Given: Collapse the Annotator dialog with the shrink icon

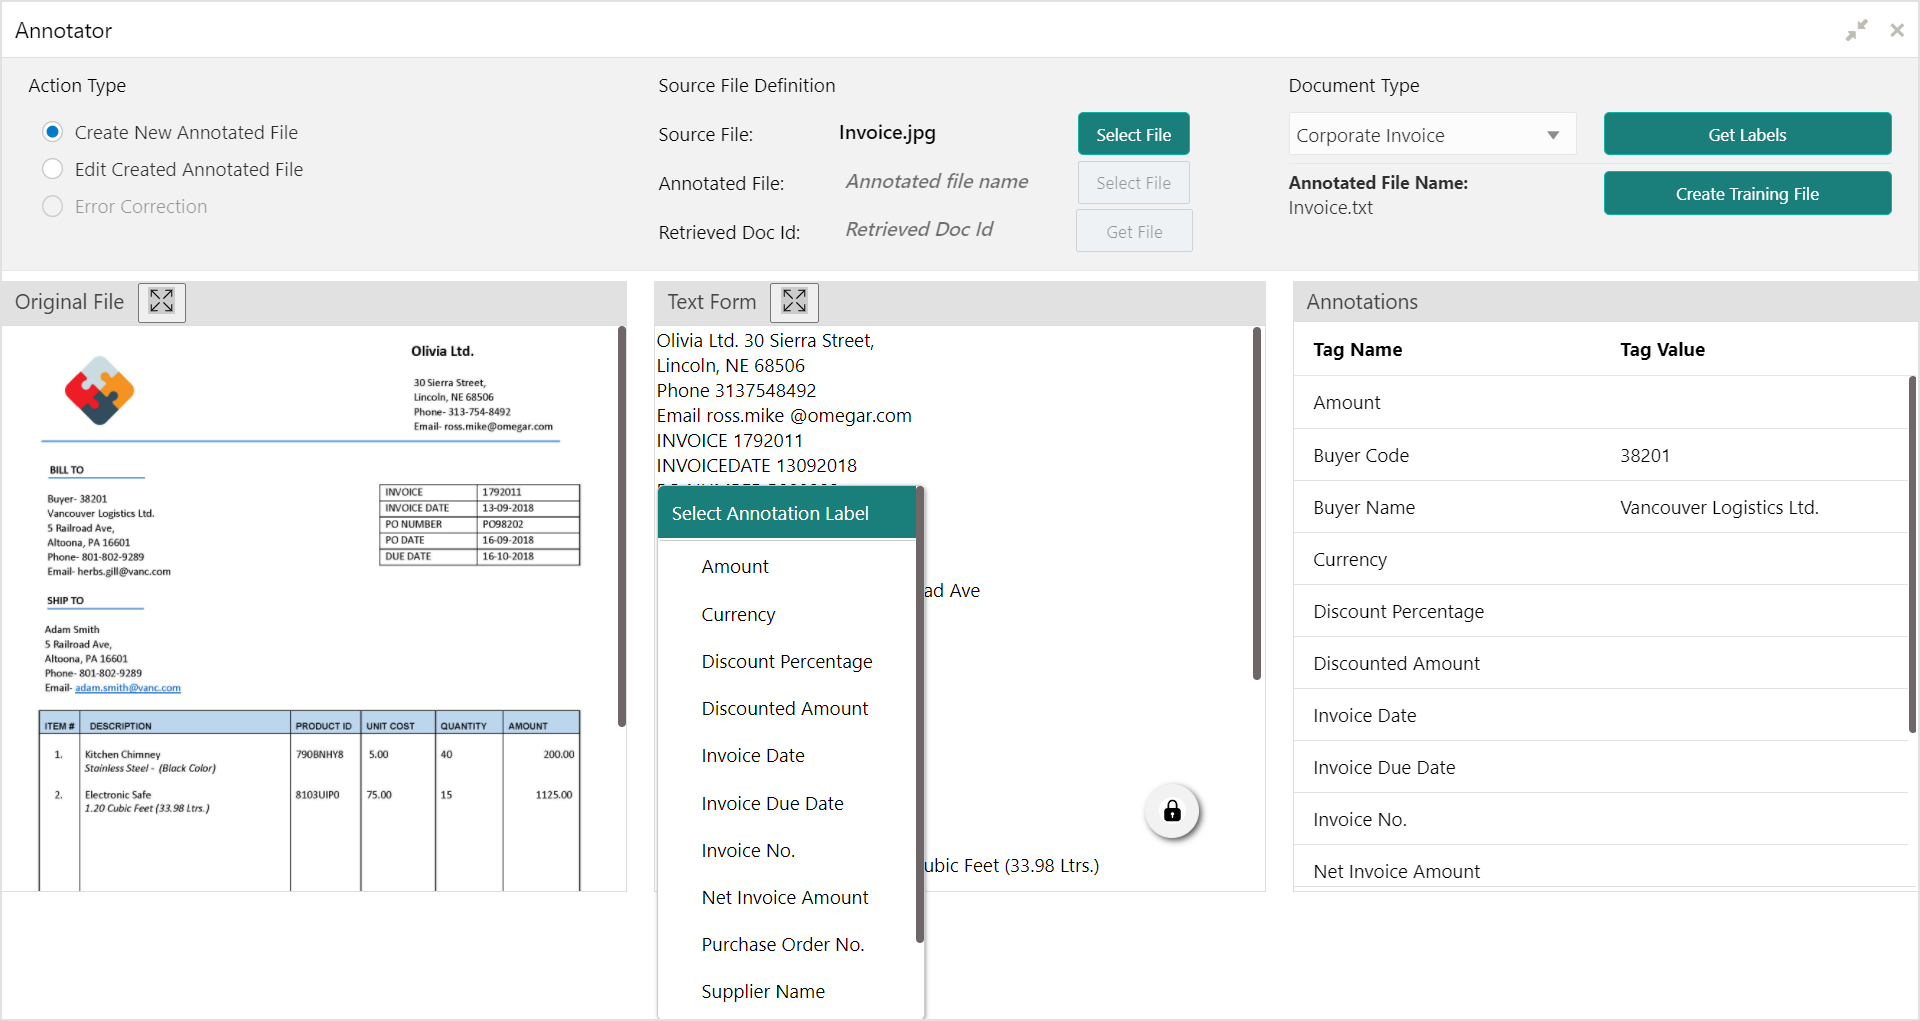Looking at the screenshot, I should click(1857, 30).
